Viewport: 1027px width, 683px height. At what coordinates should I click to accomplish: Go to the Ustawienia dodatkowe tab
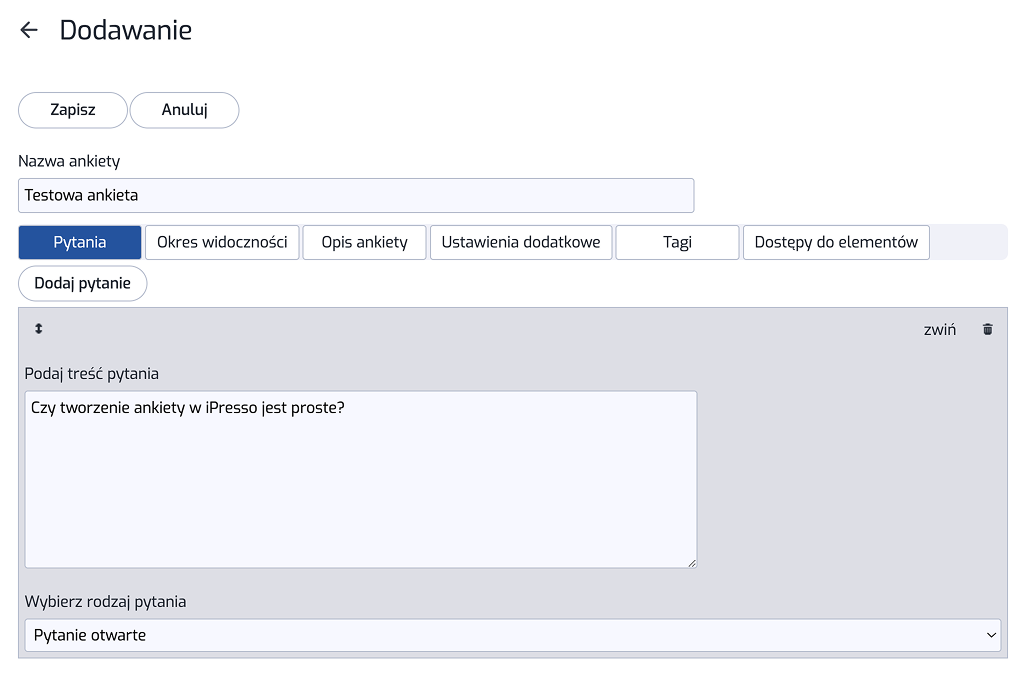pos(521,242)
